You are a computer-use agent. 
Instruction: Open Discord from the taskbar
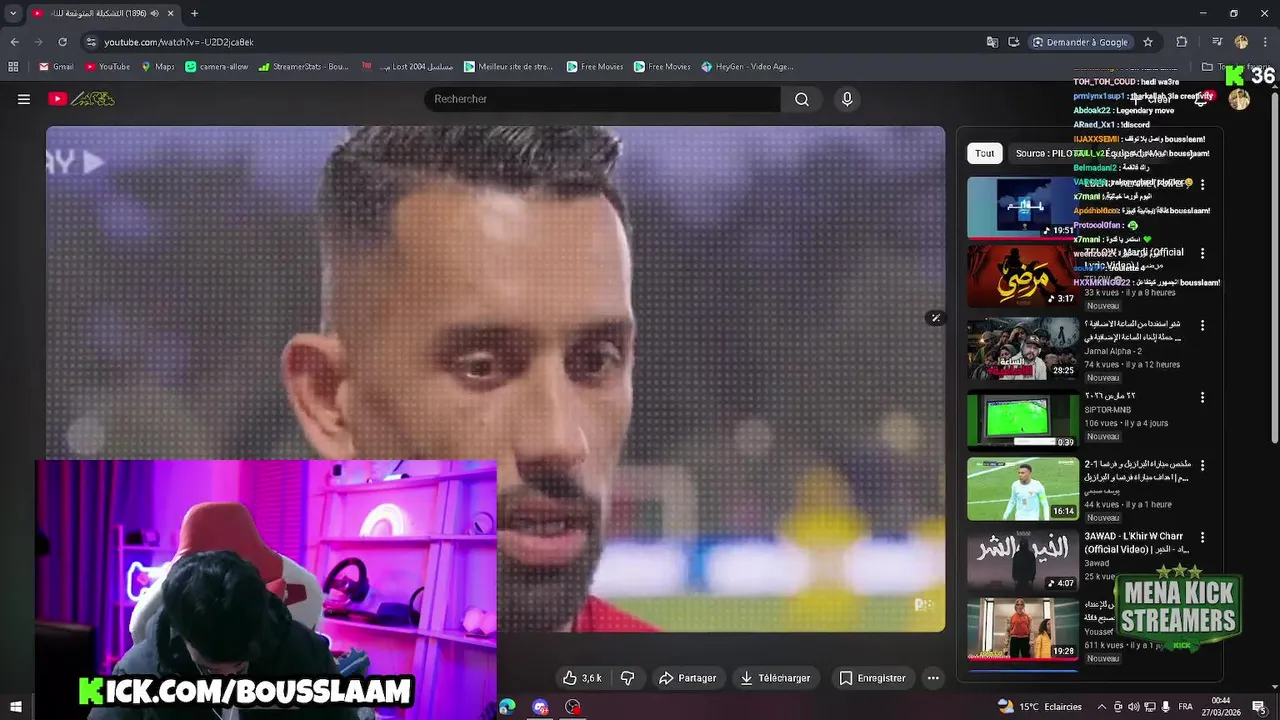541,707
